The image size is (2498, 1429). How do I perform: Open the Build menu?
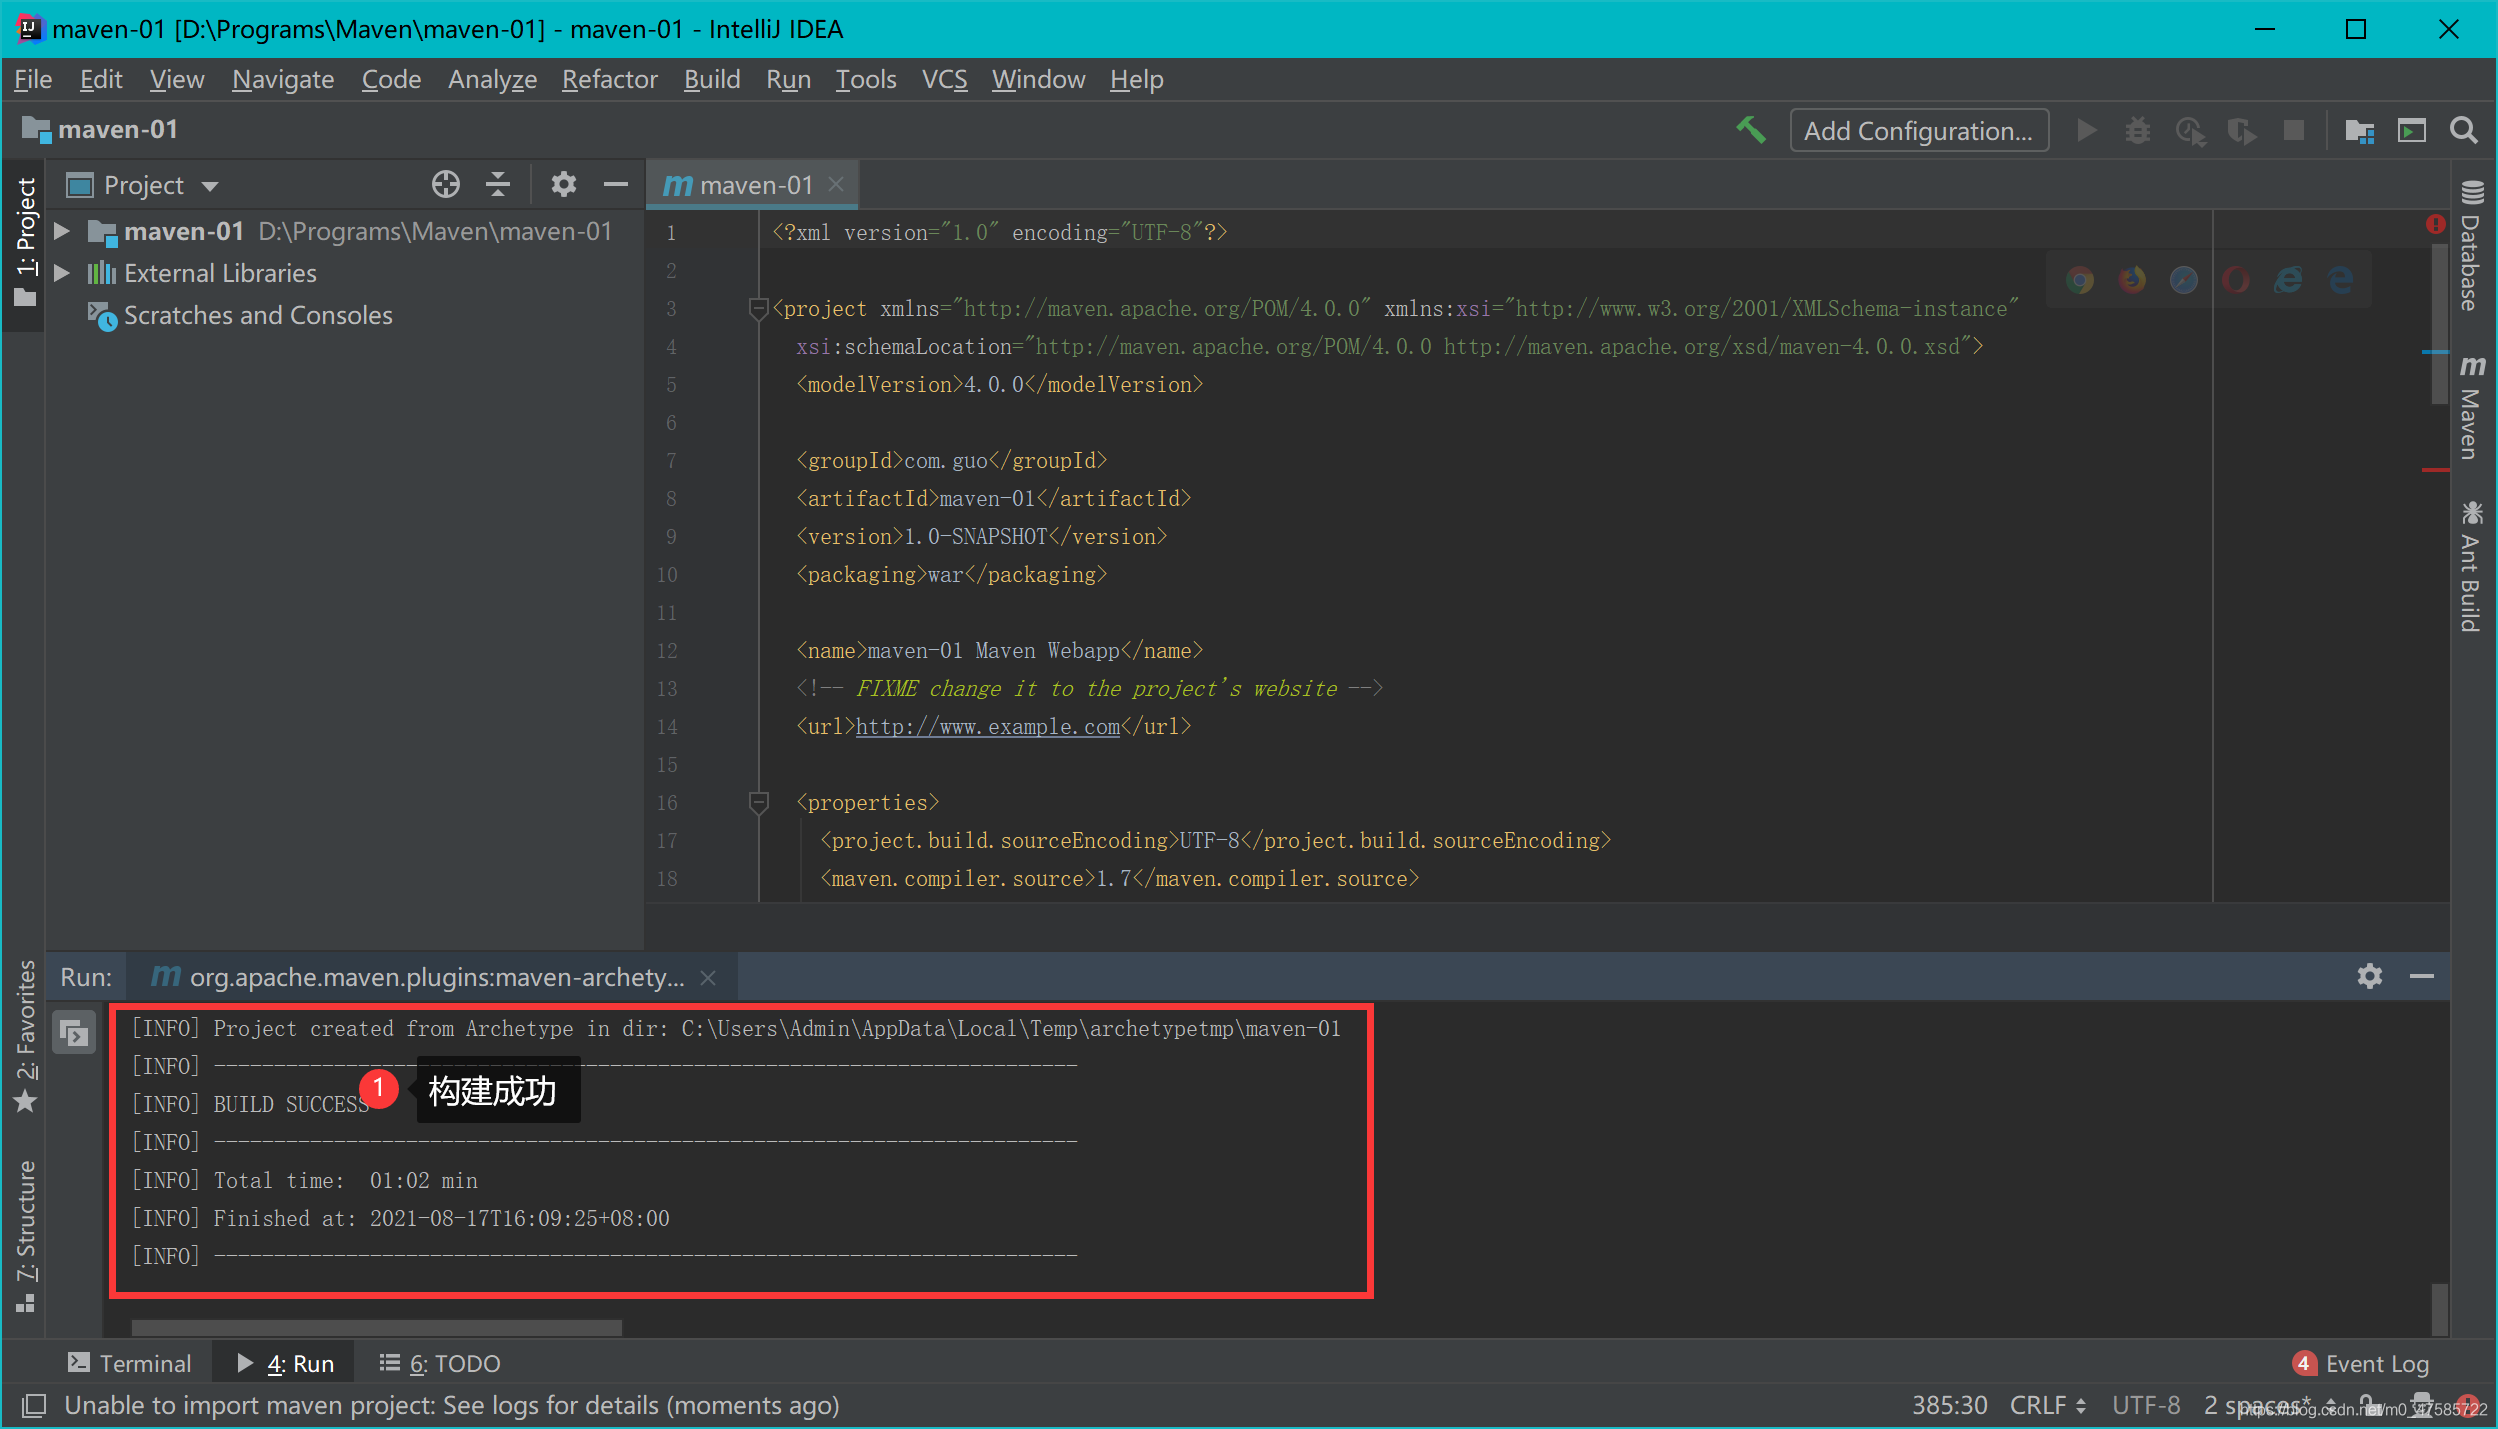click(712, 79)
